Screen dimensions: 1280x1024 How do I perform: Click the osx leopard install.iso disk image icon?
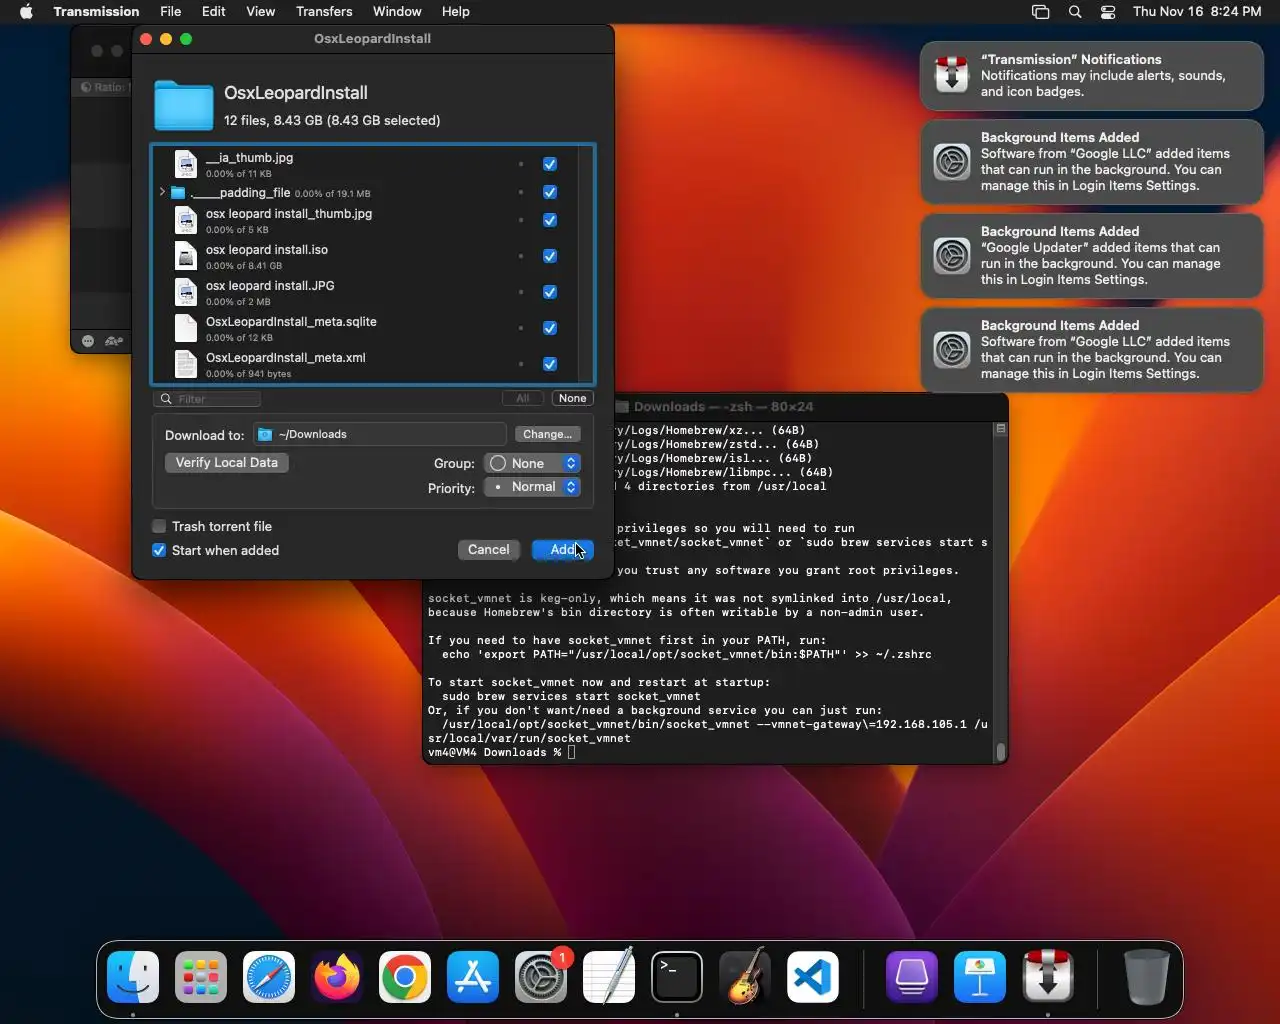pyautogui.click(x=186, y=256)
